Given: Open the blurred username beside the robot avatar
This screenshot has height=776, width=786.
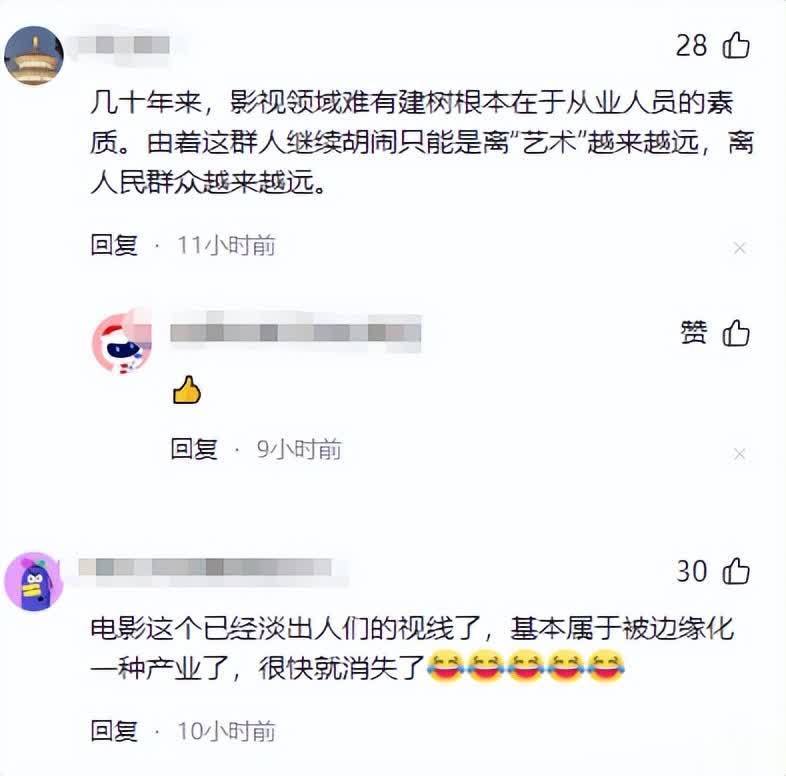Looking at the screenshot, I should tap(296, 332).
